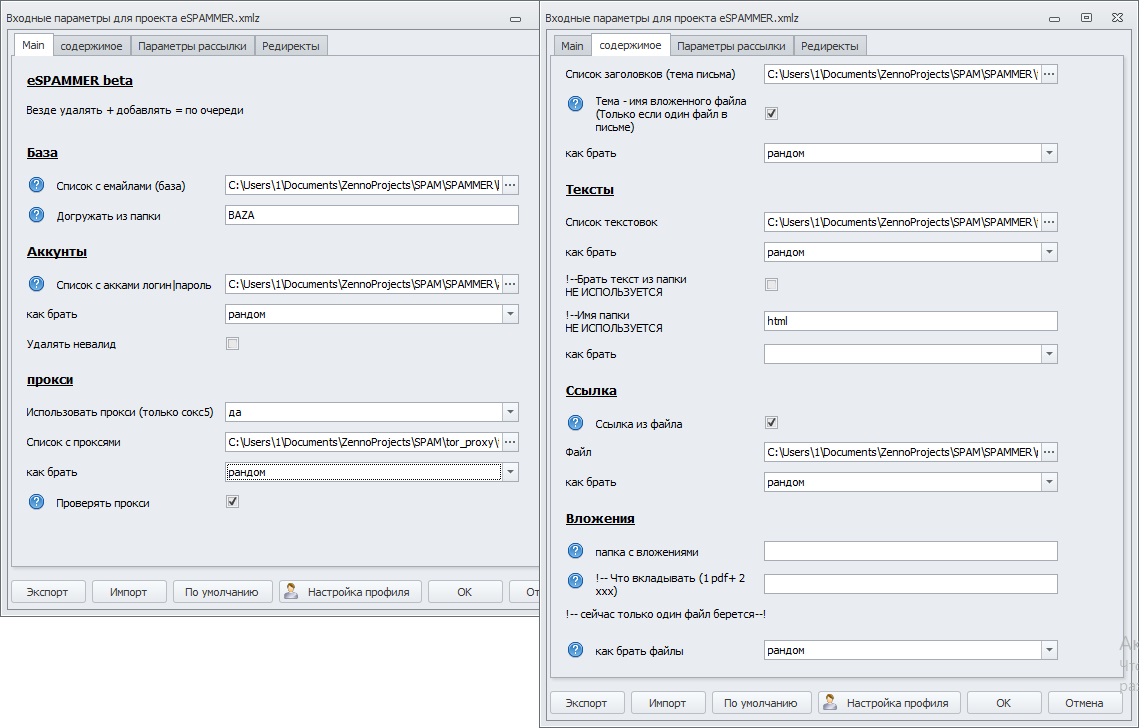Toggle Удалять невалид checkbox
This screenshot has width=1147, height=728.
click(x=233, y=343)
